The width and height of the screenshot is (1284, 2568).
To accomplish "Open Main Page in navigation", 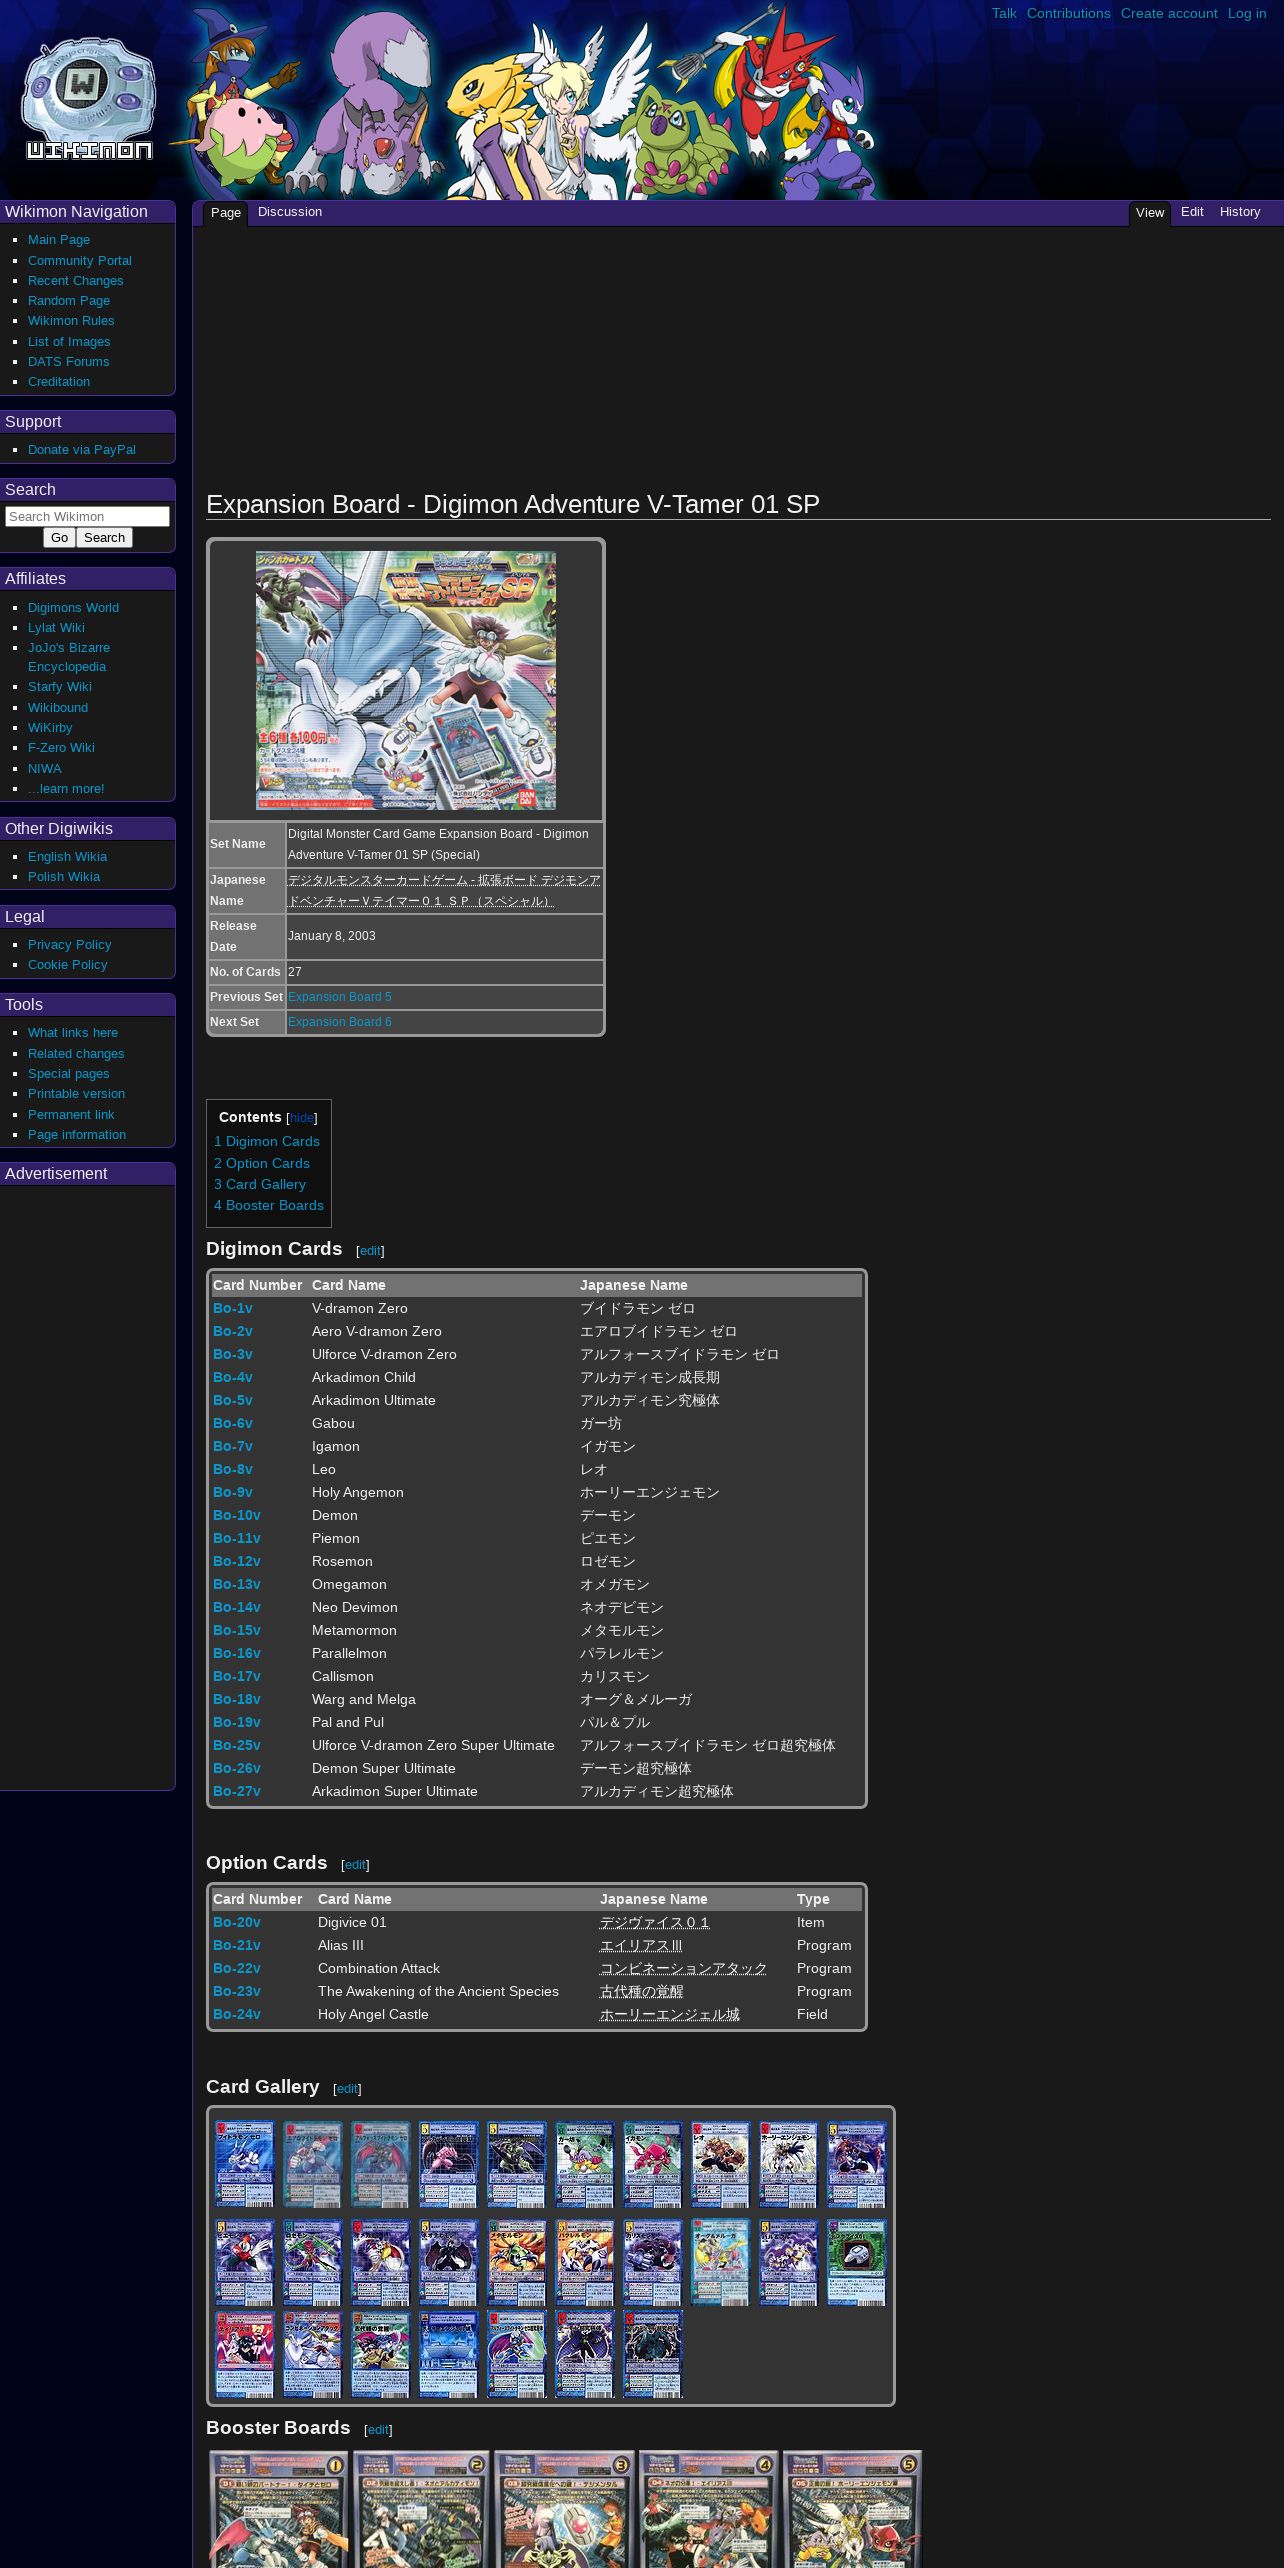I will [x=59, y=240].
